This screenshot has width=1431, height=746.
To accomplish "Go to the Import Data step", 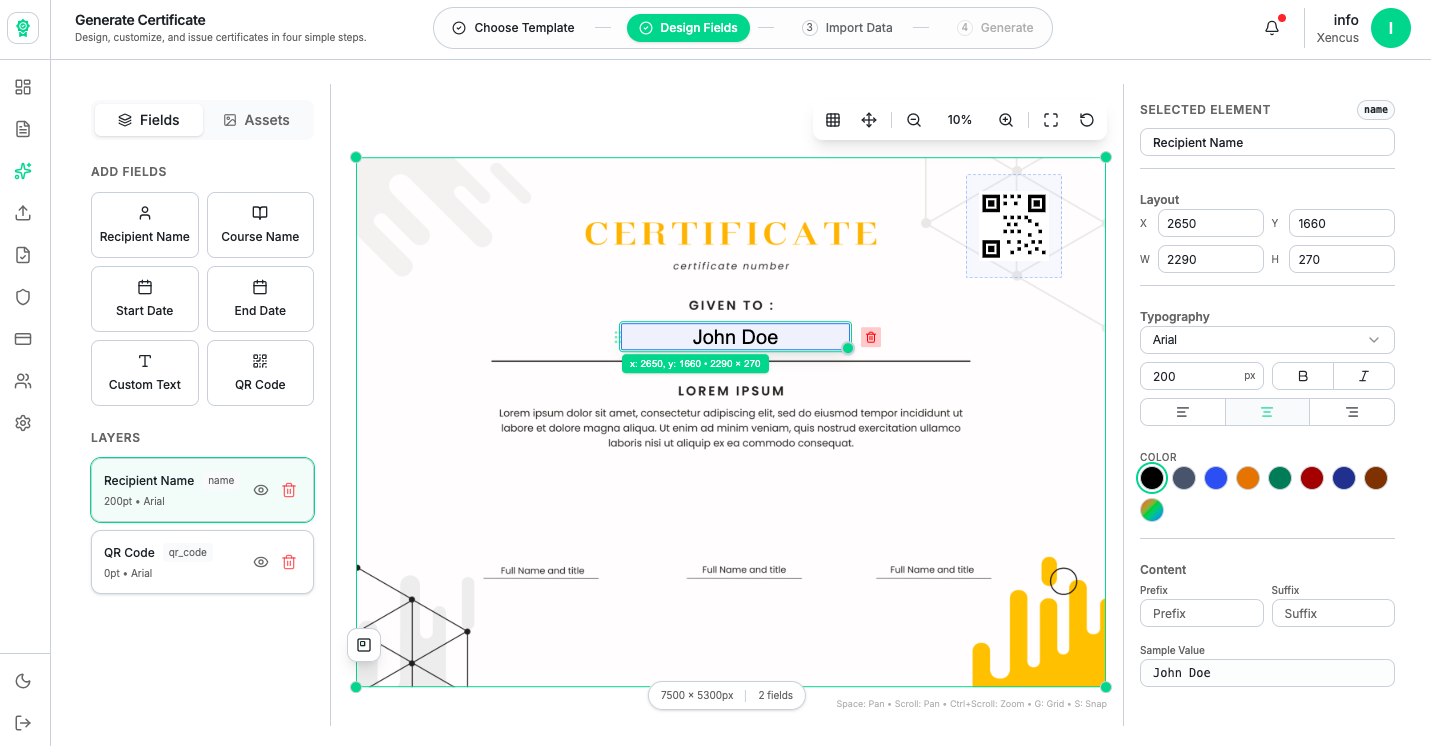I will tap(847, 28).
